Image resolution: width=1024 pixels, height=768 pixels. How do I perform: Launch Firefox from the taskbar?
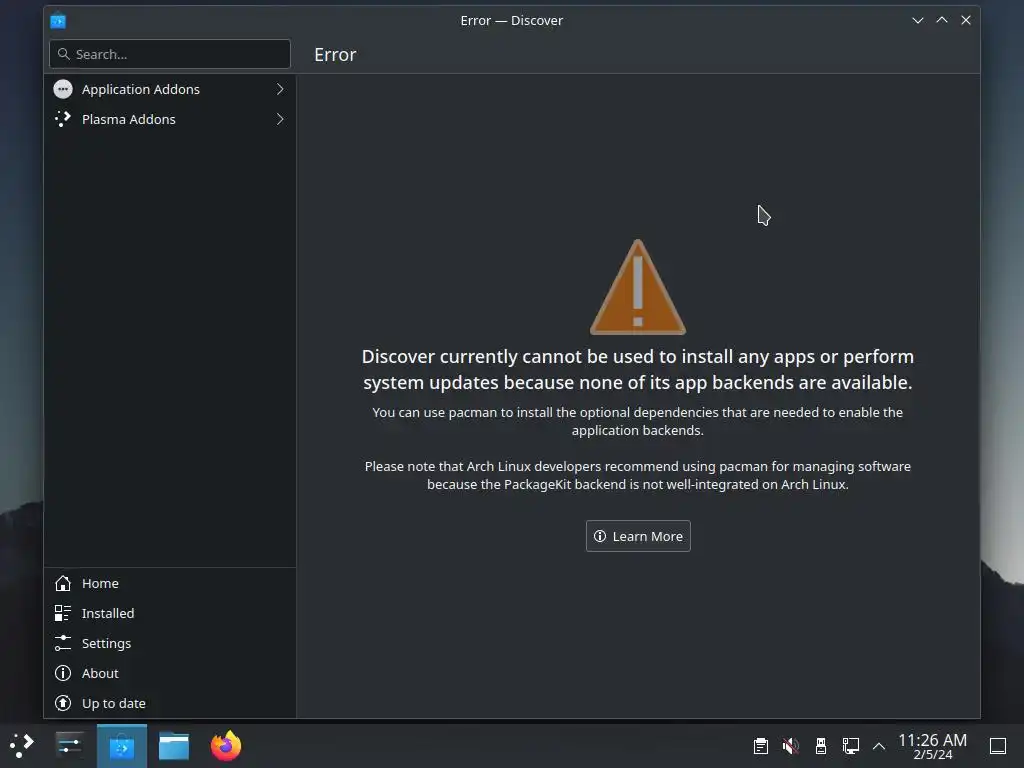[226, 745]
